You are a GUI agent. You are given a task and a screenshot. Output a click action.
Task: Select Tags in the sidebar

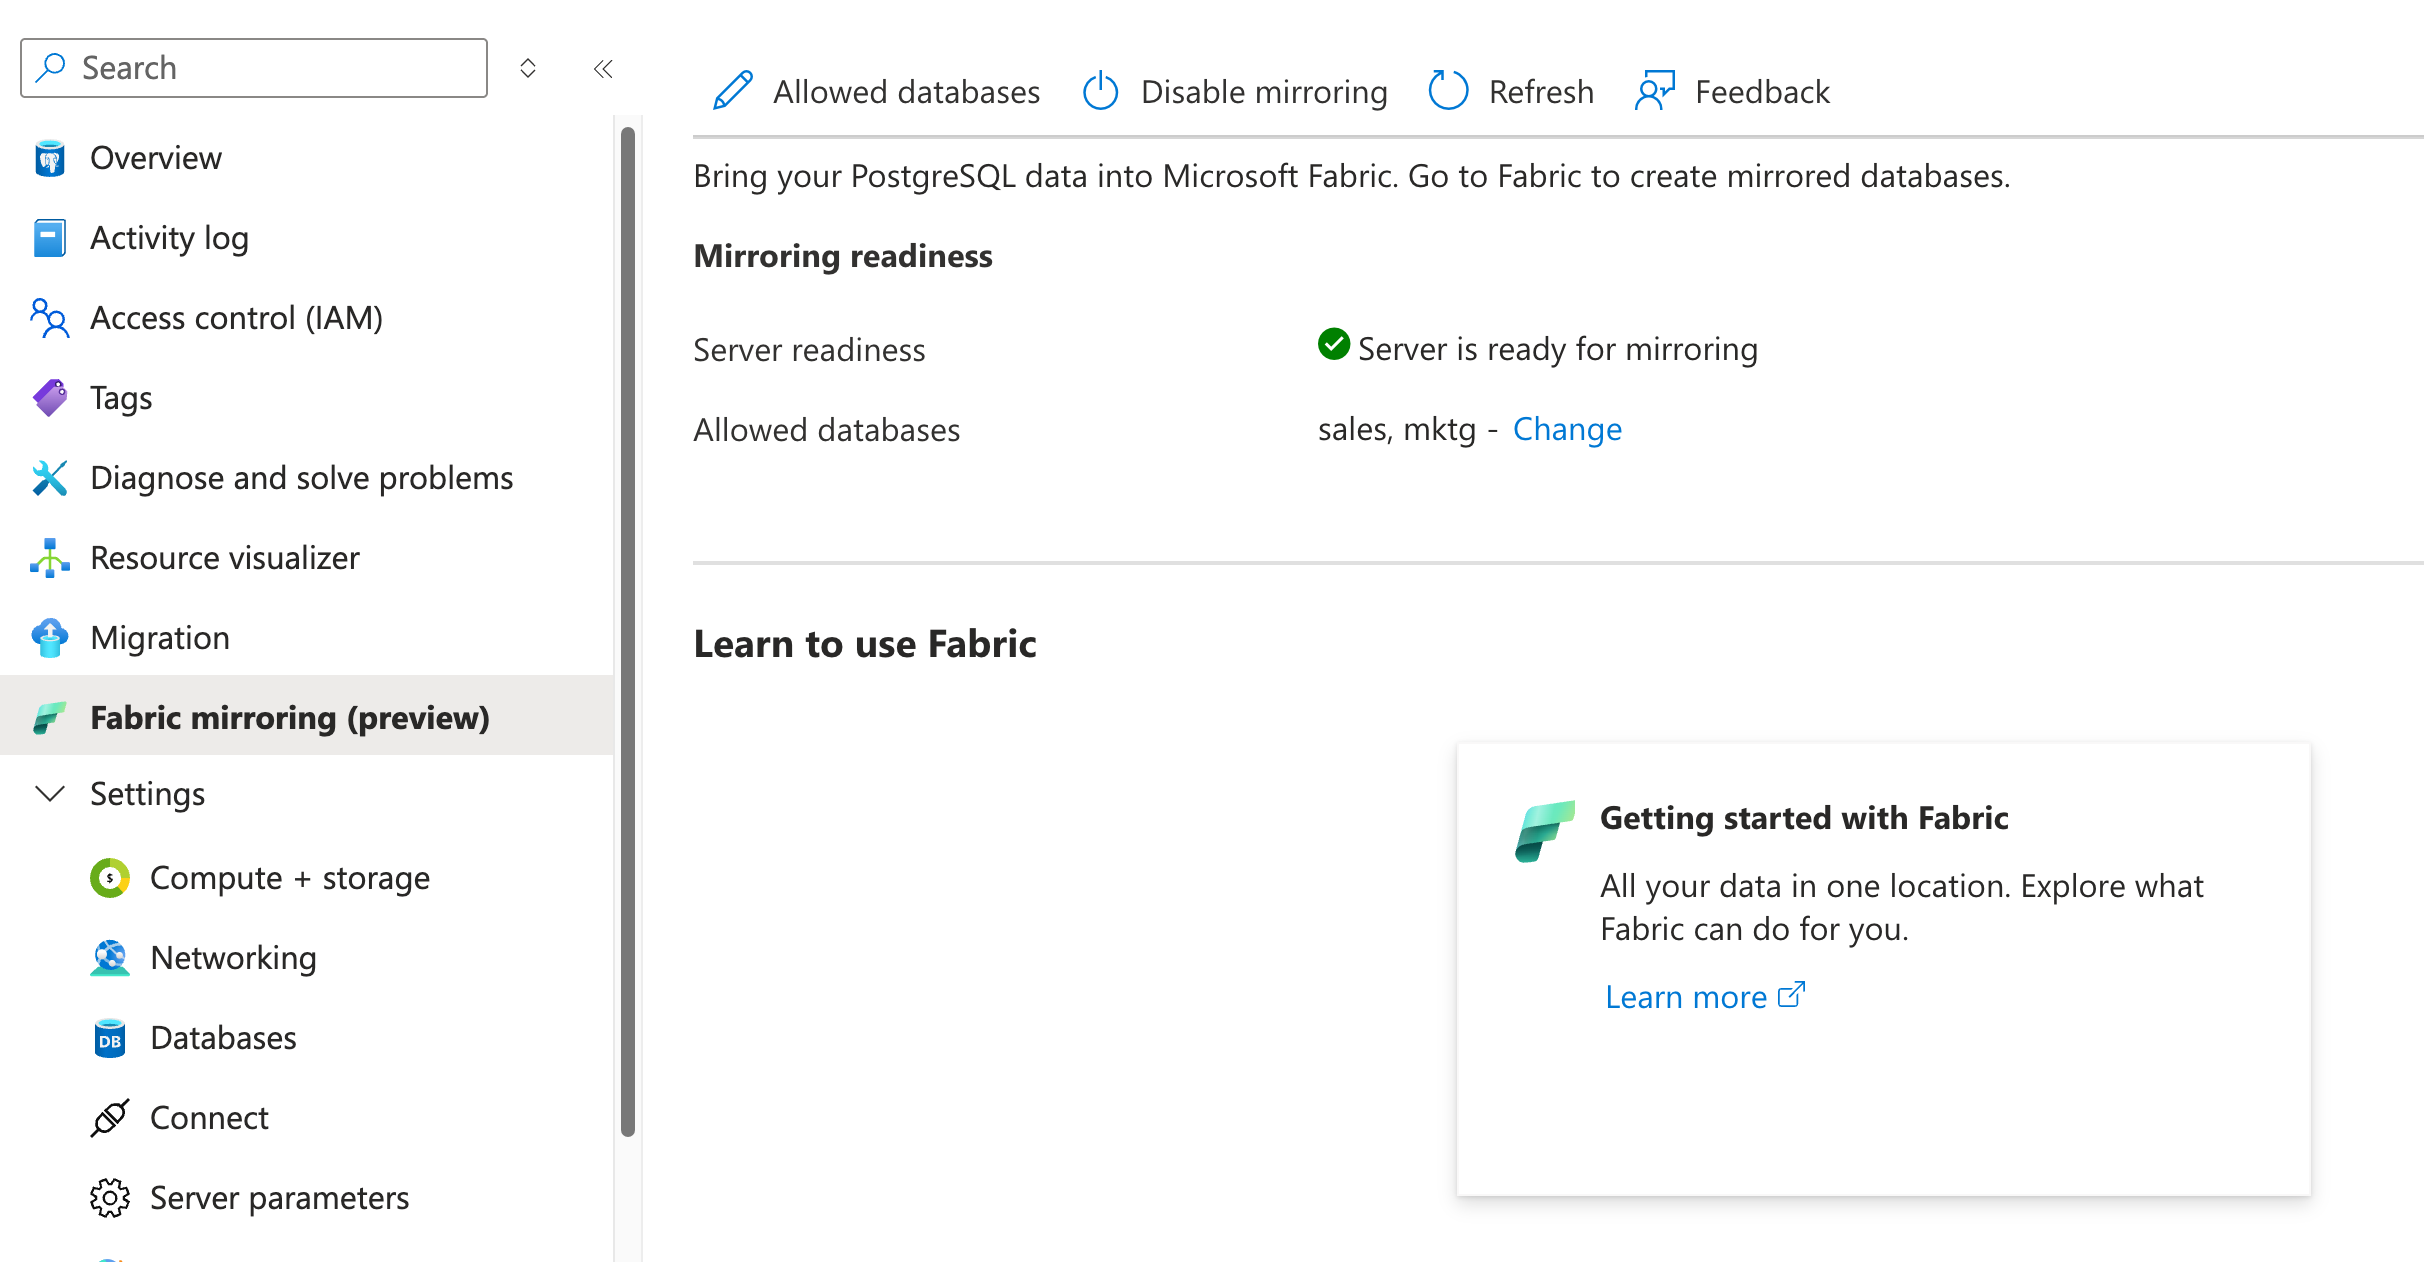coord(120,397)
